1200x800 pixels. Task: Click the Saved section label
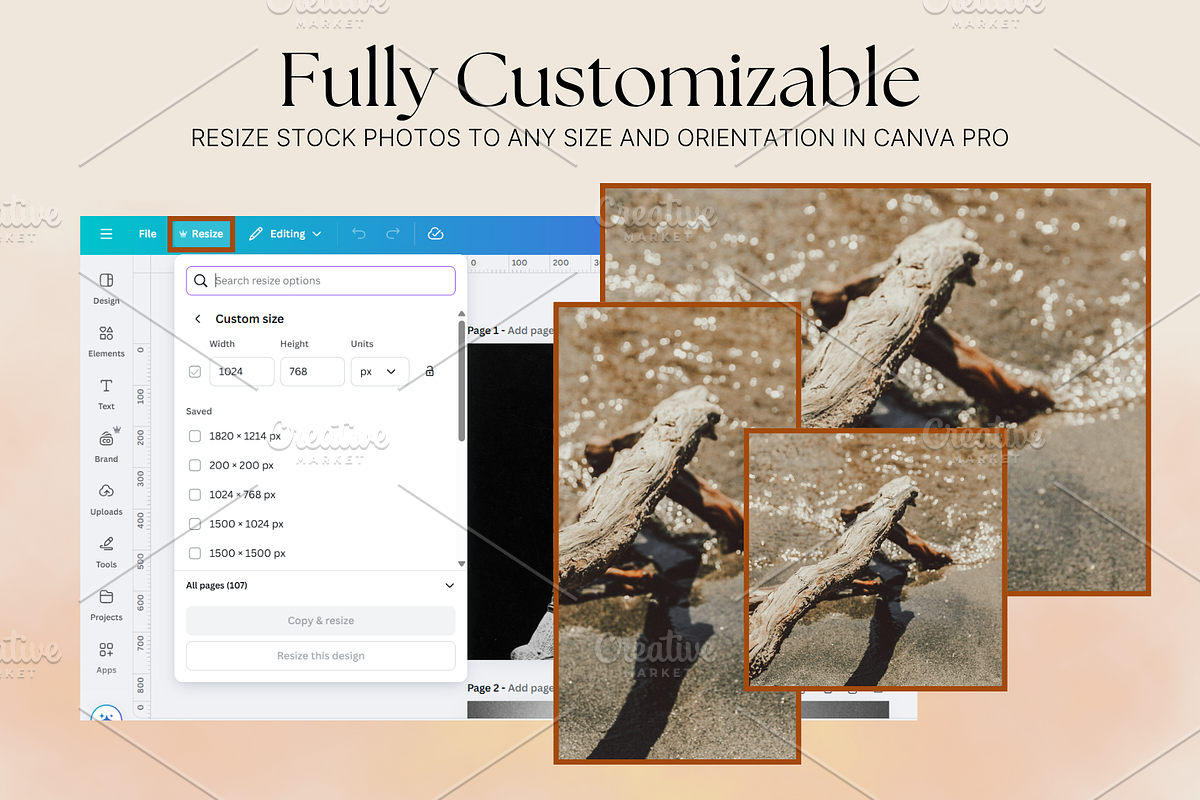click(x=199, y=411)
